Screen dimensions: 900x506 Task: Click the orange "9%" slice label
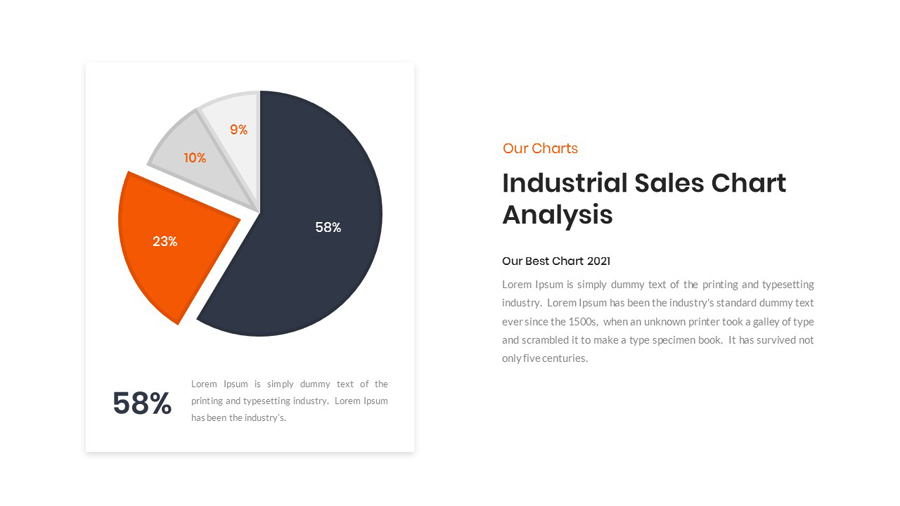pyautogui.click(x=239, y=130)
